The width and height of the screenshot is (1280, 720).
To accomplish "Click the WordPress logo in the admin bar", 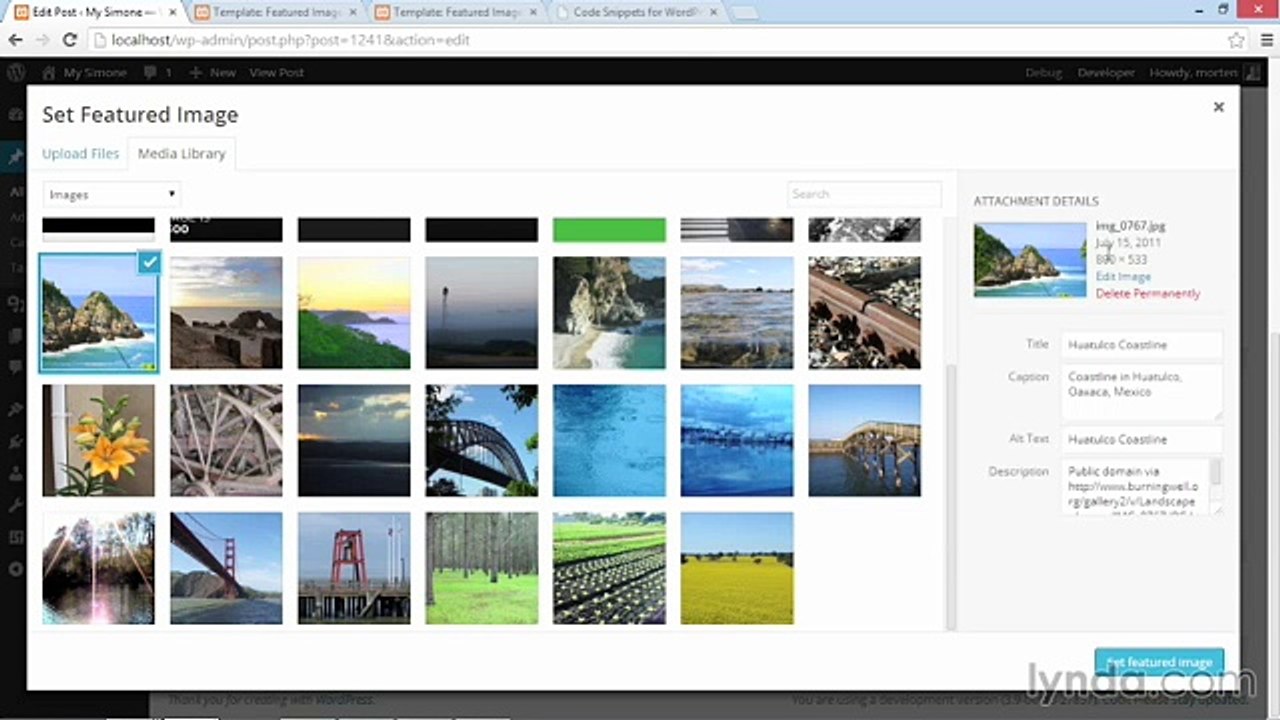I will [x=15, y=72].
